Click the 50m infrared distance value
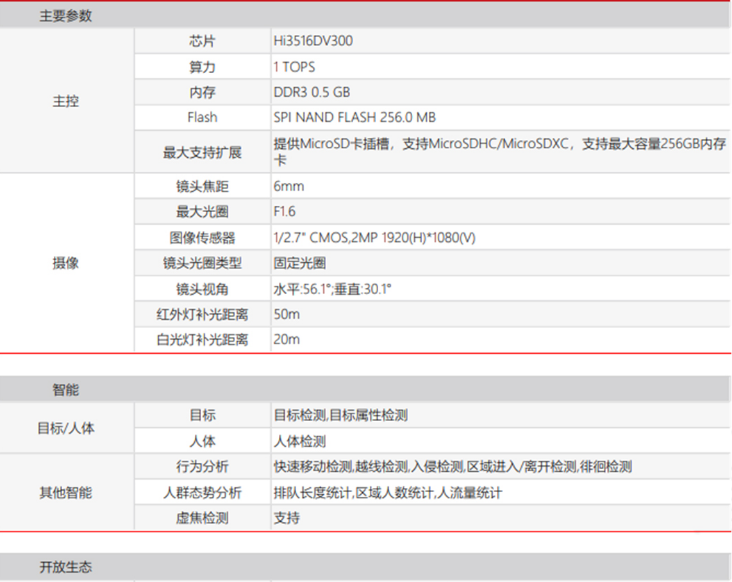The image size is (732, 582). 287,314
